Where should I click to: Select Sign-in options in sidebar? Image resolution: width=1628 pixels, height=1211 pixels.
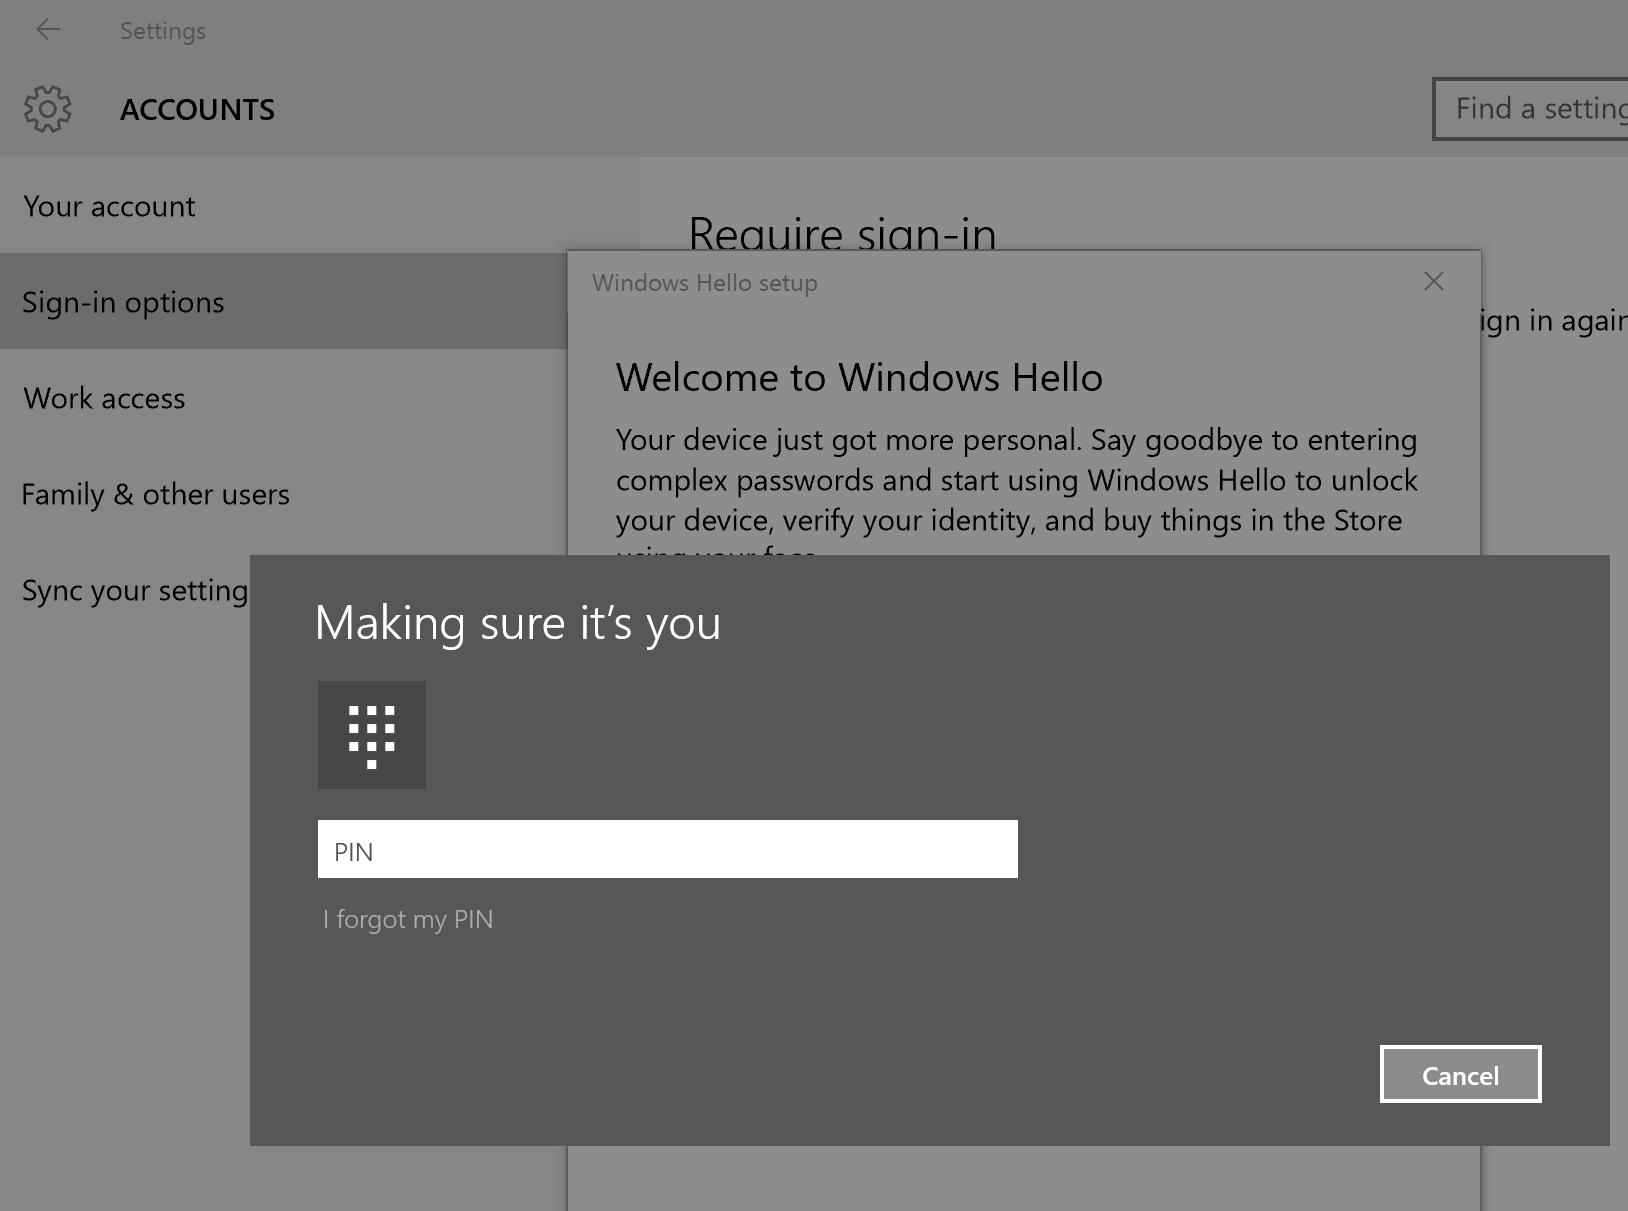tap(284, 302)
